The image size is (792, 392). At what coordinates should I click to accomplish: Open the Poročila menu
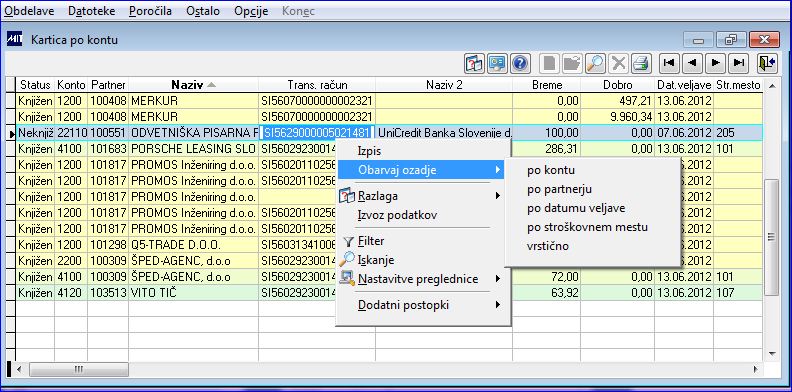click(x=151, y=11)
